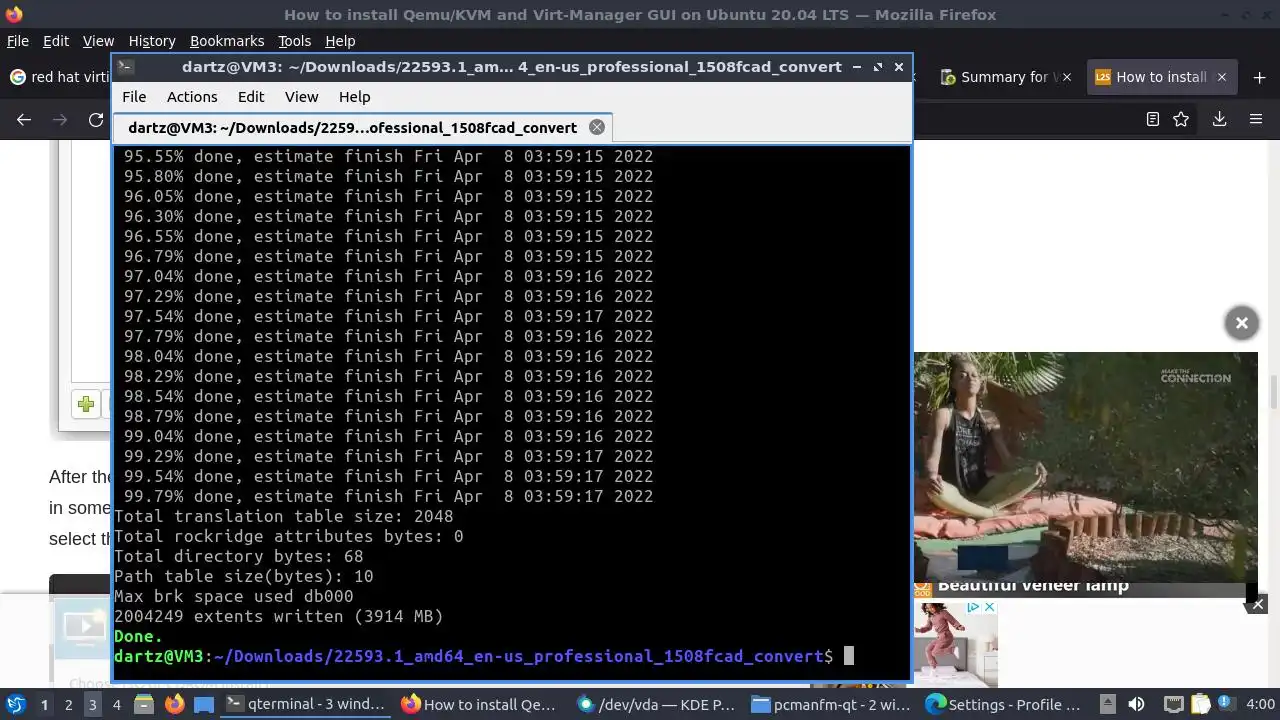Click 'Done.' text in terminal output
The height and width of the screenshot is (720, 1280).
pos(138,636)
